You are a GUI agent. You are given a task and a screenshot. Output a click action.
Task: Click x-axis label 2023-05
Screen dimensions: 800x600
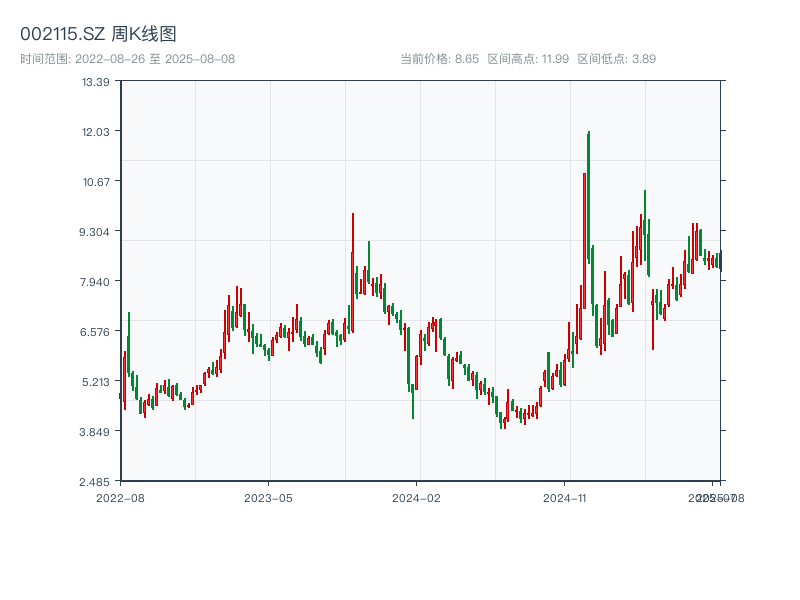pyautogui.click(x=268, y=498)
